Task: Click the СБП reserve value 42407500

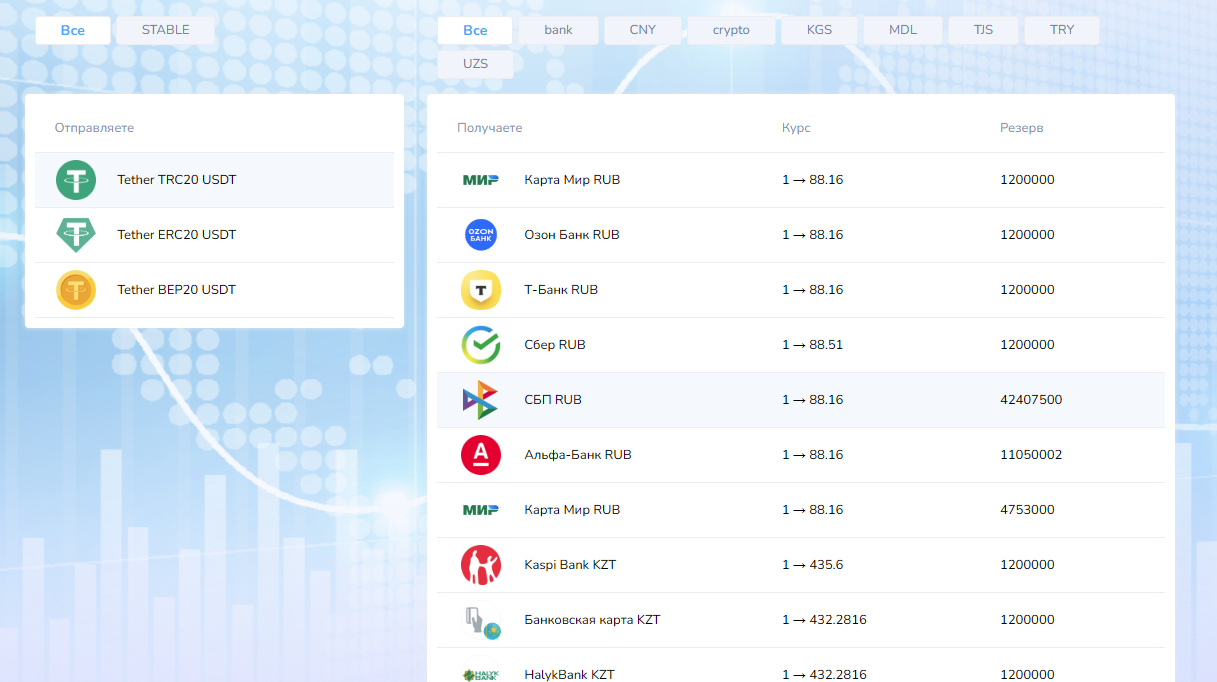Action: pos(1031,400)
